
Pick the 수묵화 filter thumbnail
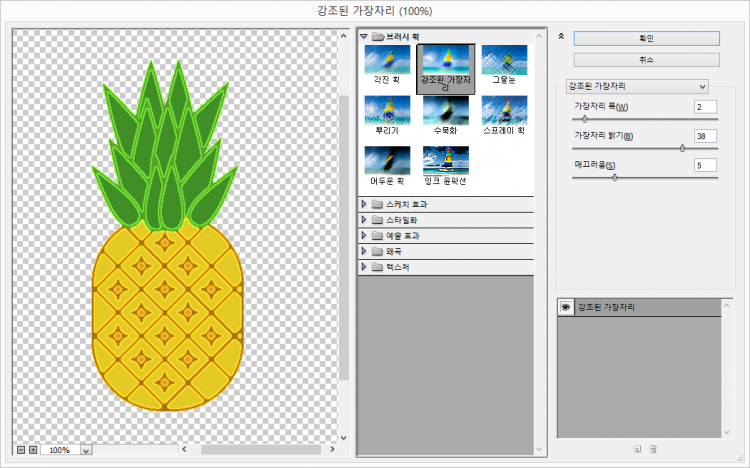tap(446, 110)
